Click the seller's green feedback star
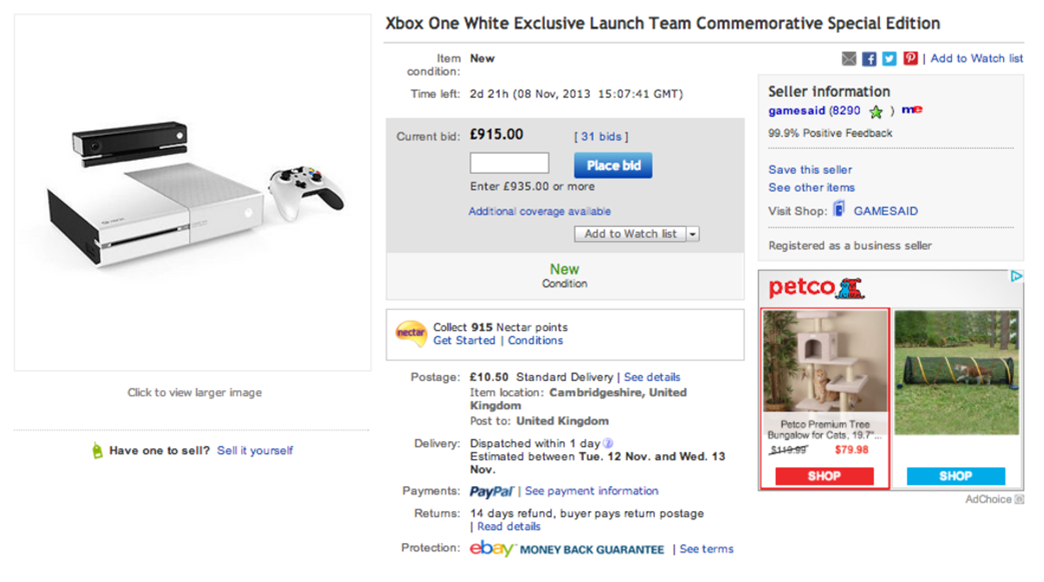 pyautogui.click(x=876, y=111)
